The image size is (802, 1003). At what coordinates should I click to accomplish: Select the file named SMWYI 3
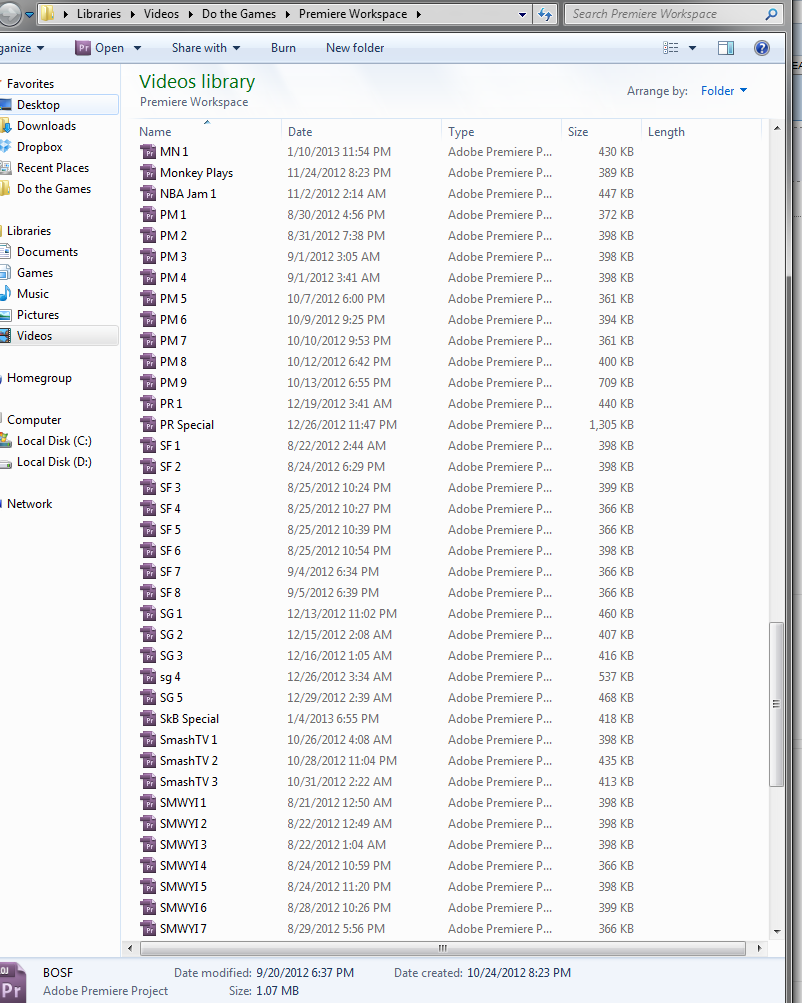point(184,845)
